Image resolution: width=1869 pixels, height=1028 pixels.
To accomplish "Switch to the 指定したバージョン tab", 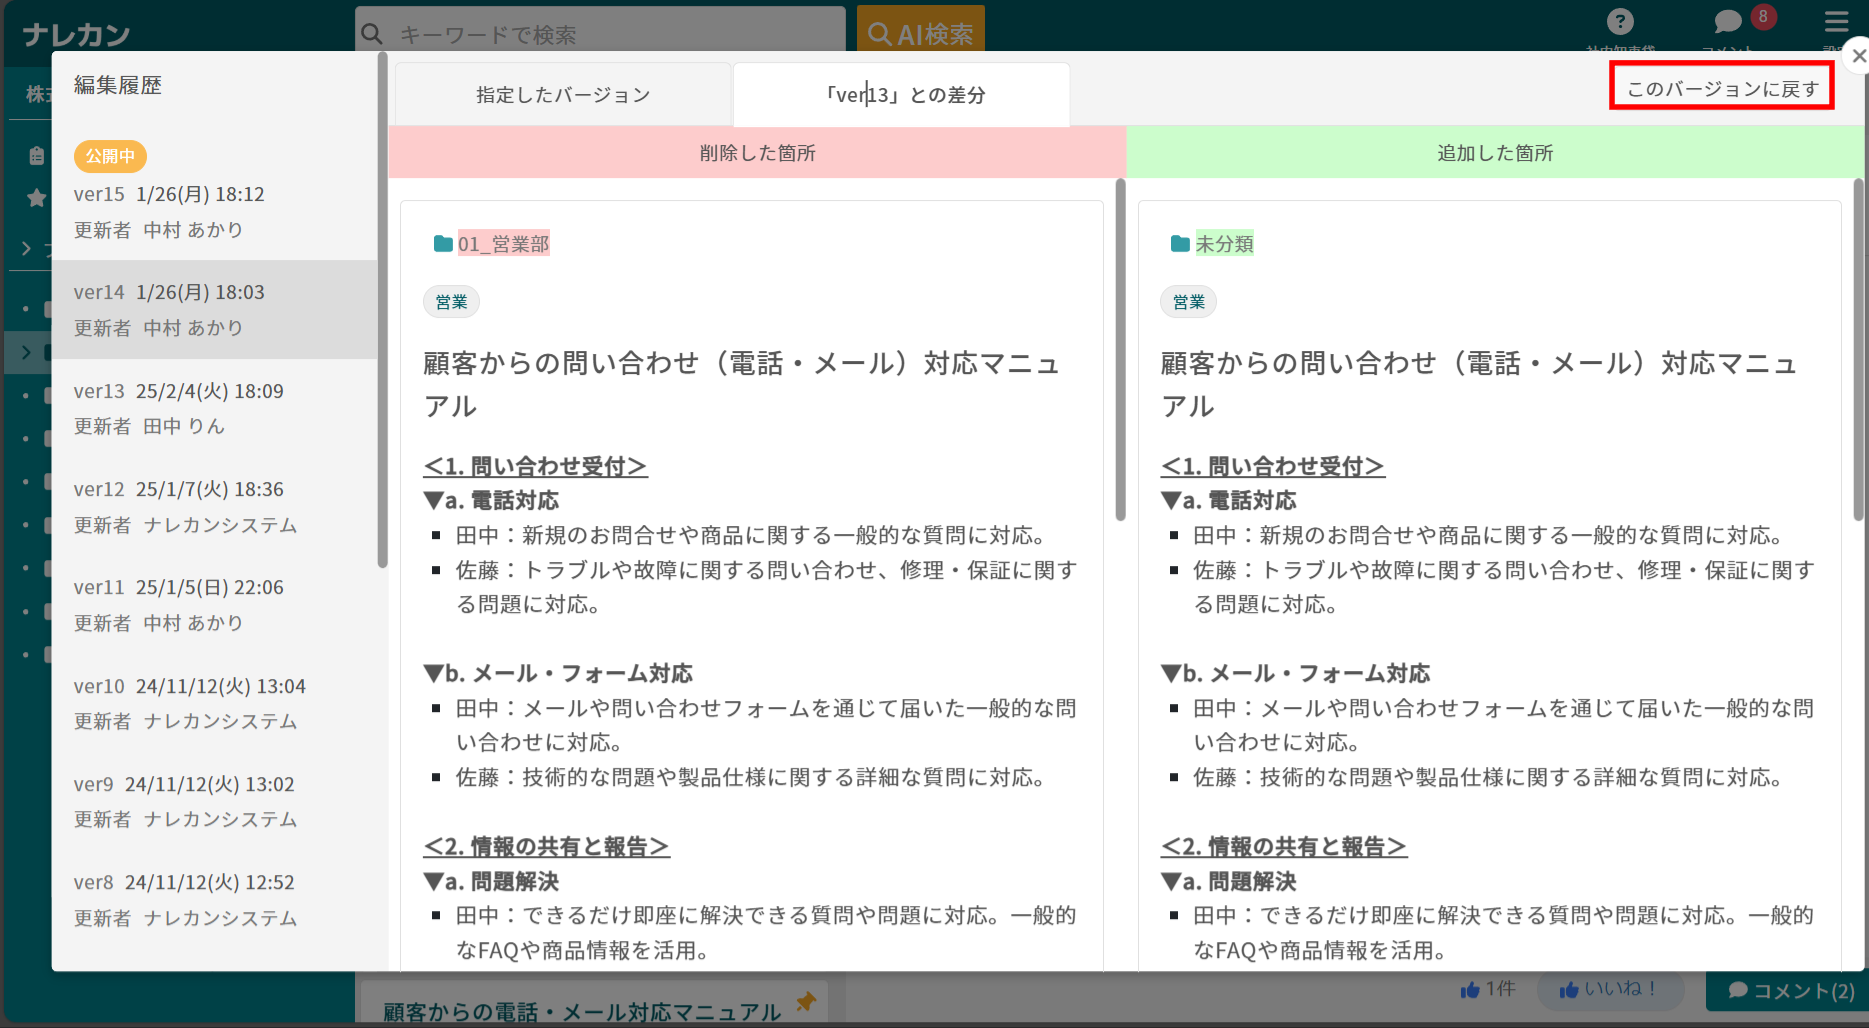I will tap(563, 94).
